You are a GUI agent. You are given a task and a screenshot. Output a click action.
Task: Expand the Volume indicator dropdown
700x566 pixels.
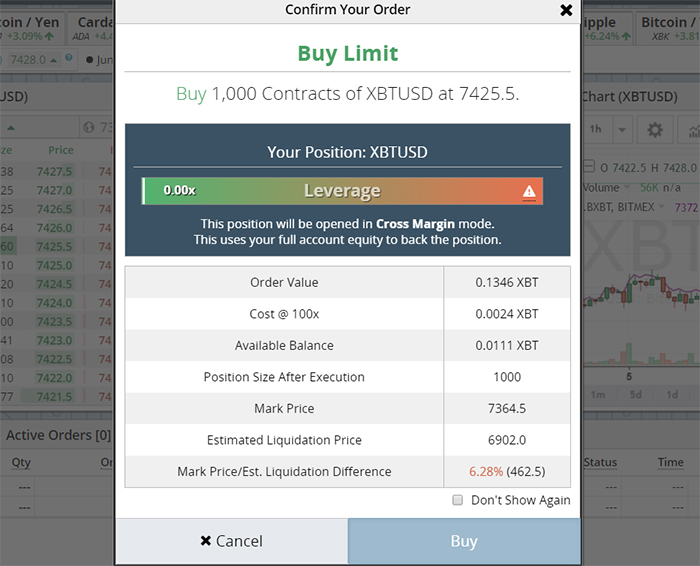(627, 187)
